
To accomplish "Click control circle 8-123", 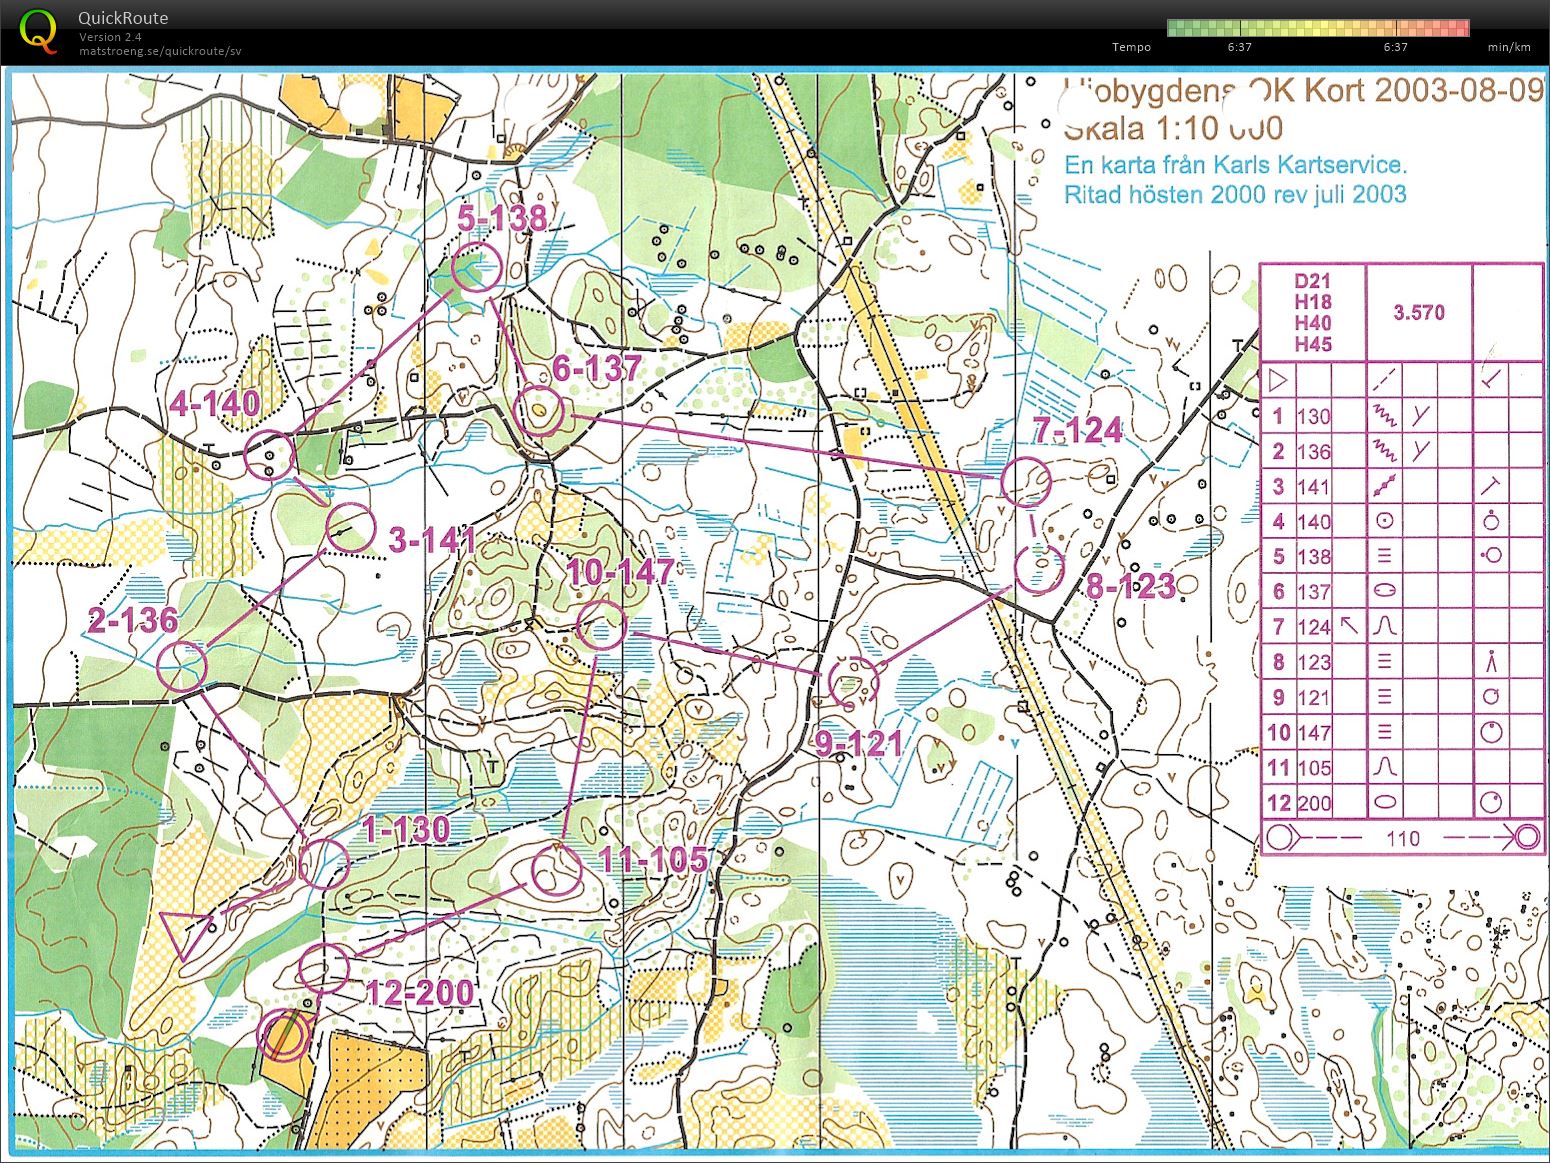I will pos(1039,569).
